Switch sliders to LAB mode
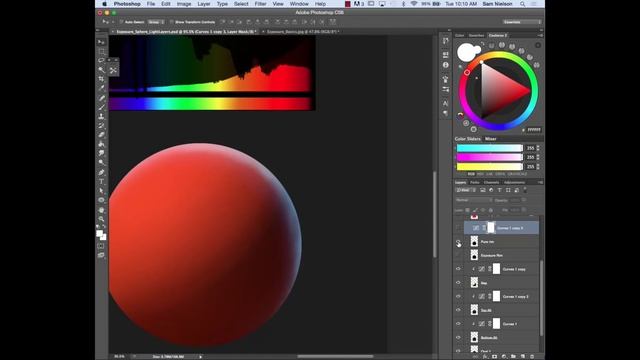Viewport: 640px width, 360px height. pos(489,174)
